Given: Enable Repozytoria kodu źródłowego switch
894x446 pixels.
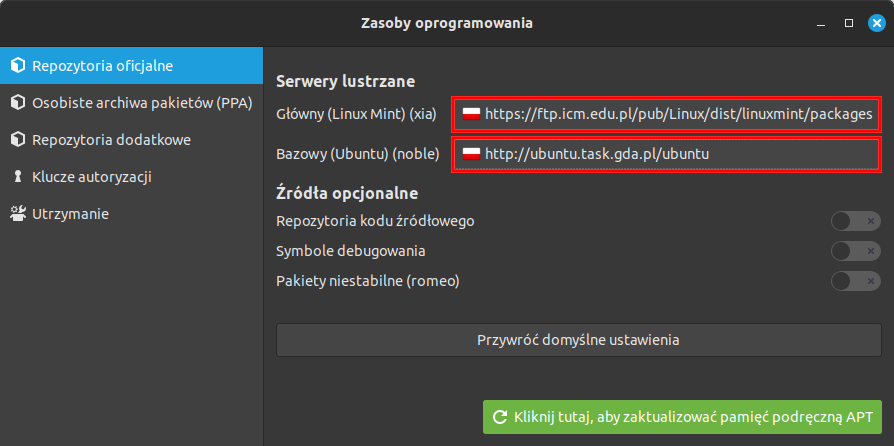Looking at the screenshot, I should pyautogui.click(x=856, y=221).
